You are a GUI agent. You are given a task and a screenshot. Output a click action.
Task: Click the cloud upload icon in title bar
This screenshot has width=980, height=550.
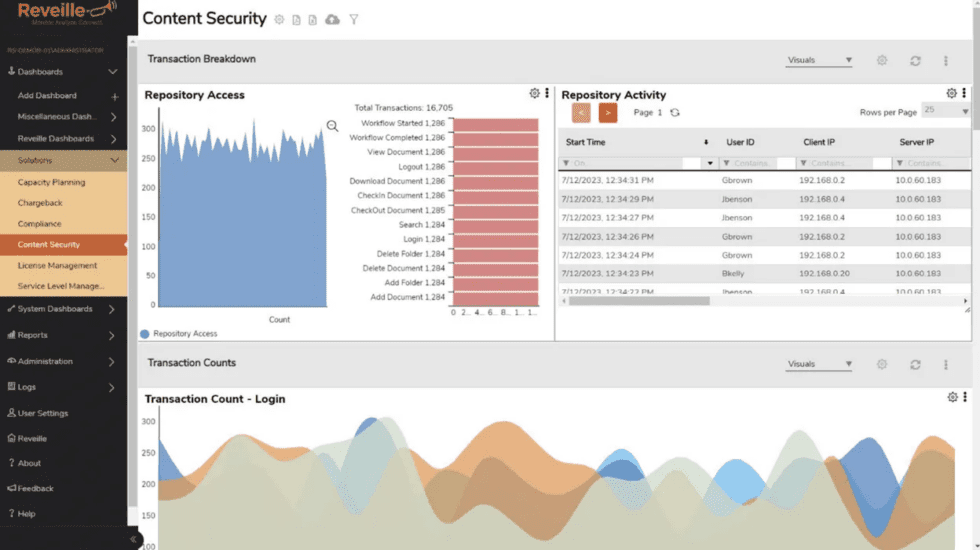[332, 20]
